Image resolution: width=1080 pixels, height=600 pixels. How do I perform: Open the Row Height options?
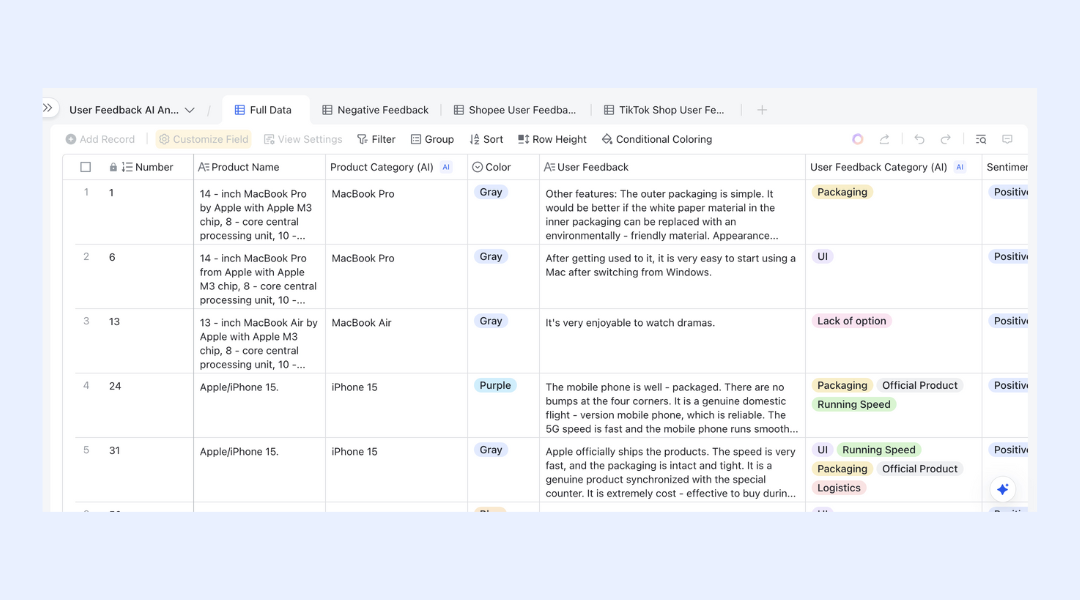click(552, 139)
